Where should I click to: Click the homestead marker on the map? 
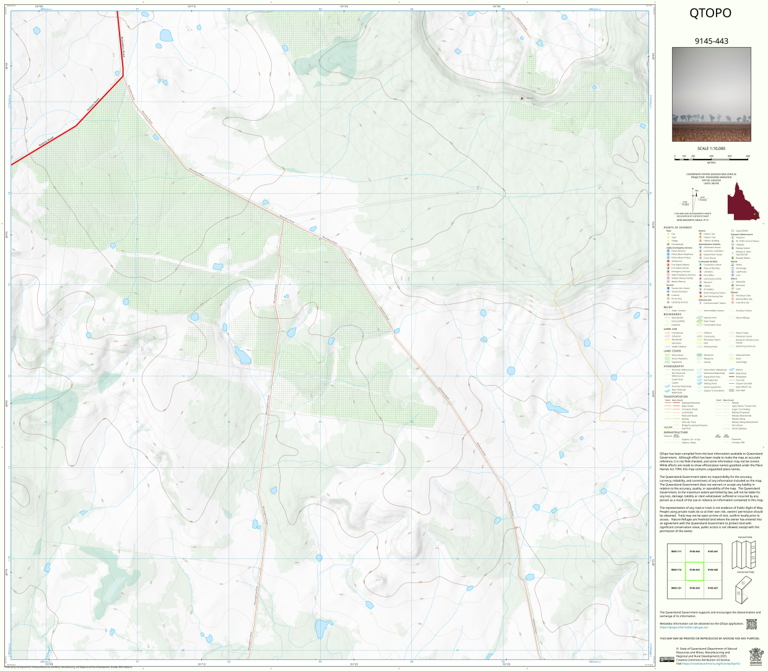[x=522, y=98]
